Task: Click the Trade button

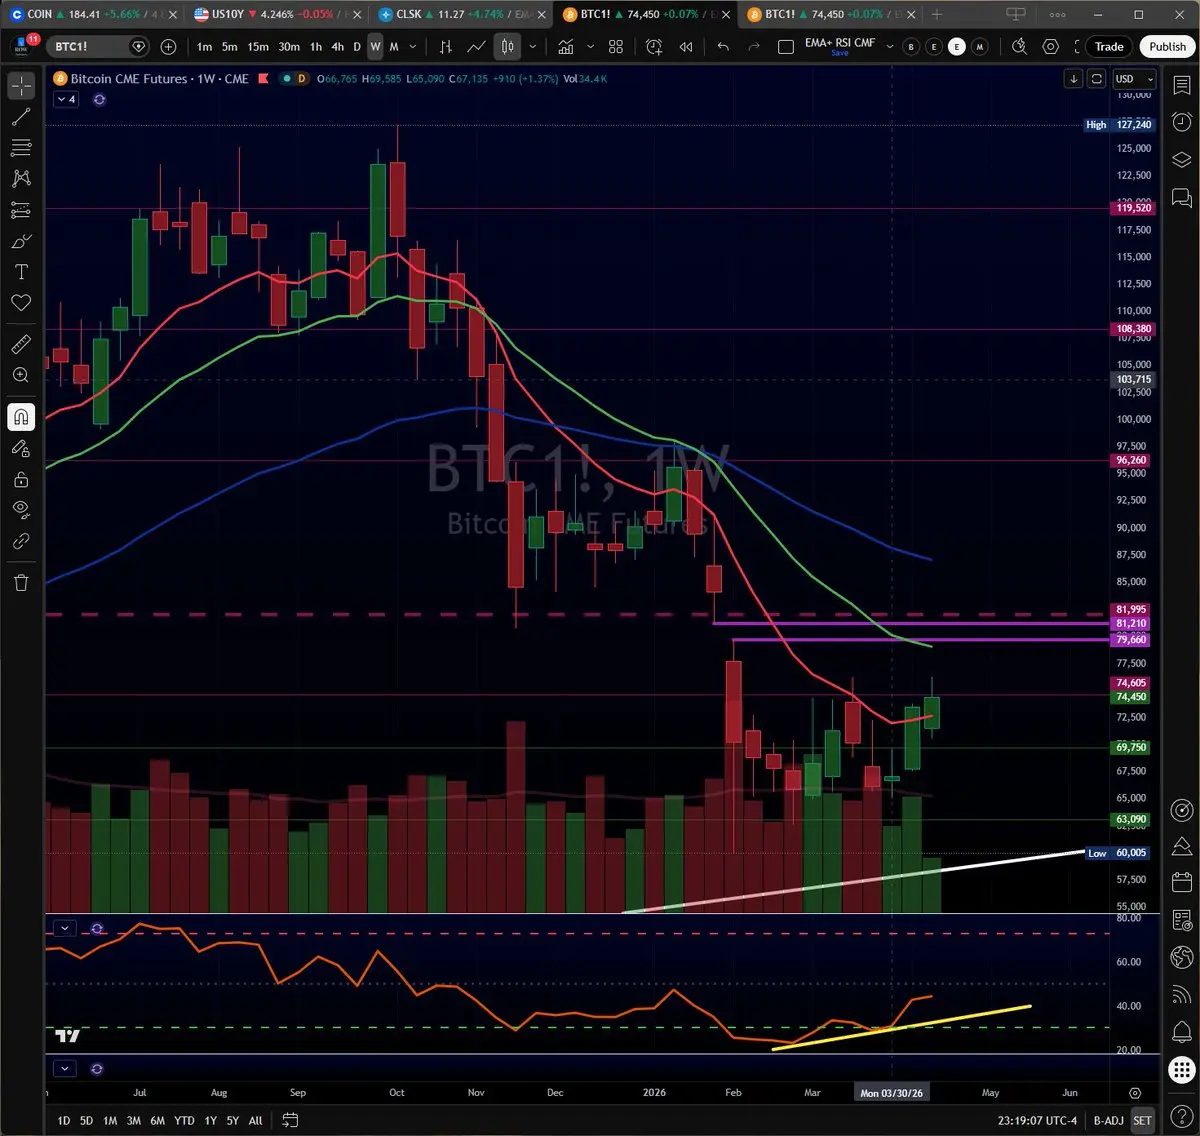Action: click(x=1109, y=47)
